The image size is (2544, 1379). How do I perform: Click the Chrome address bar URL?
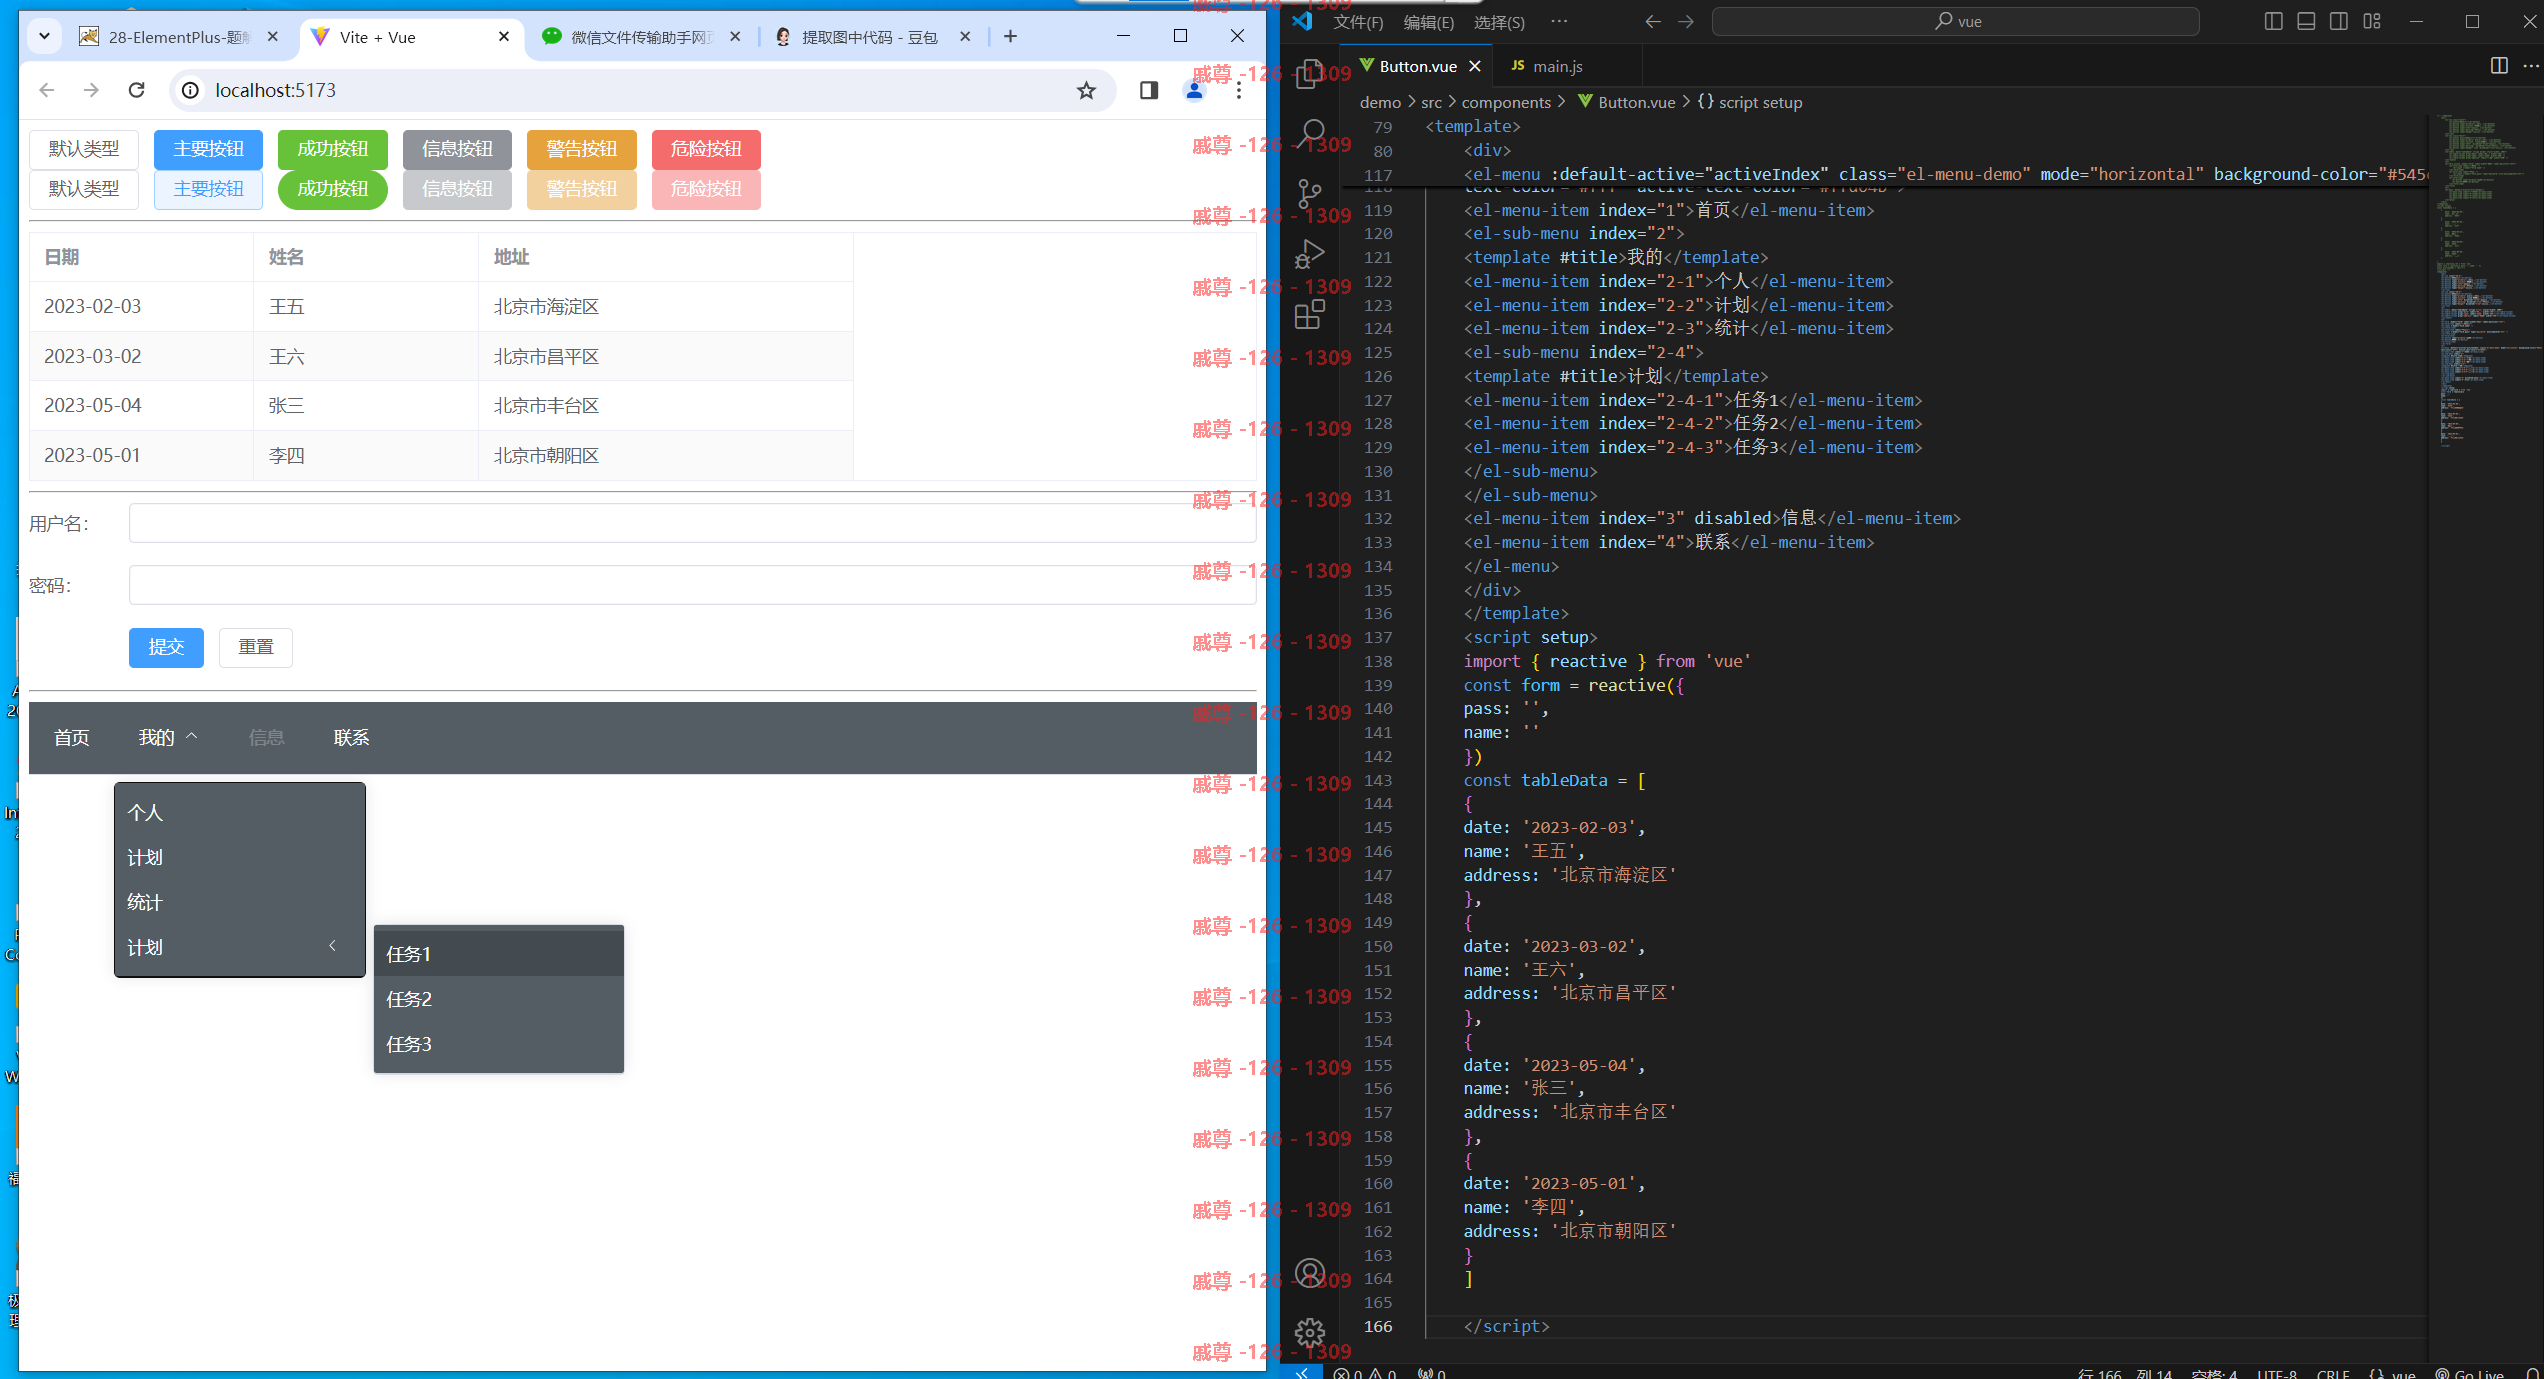point(276,90)
